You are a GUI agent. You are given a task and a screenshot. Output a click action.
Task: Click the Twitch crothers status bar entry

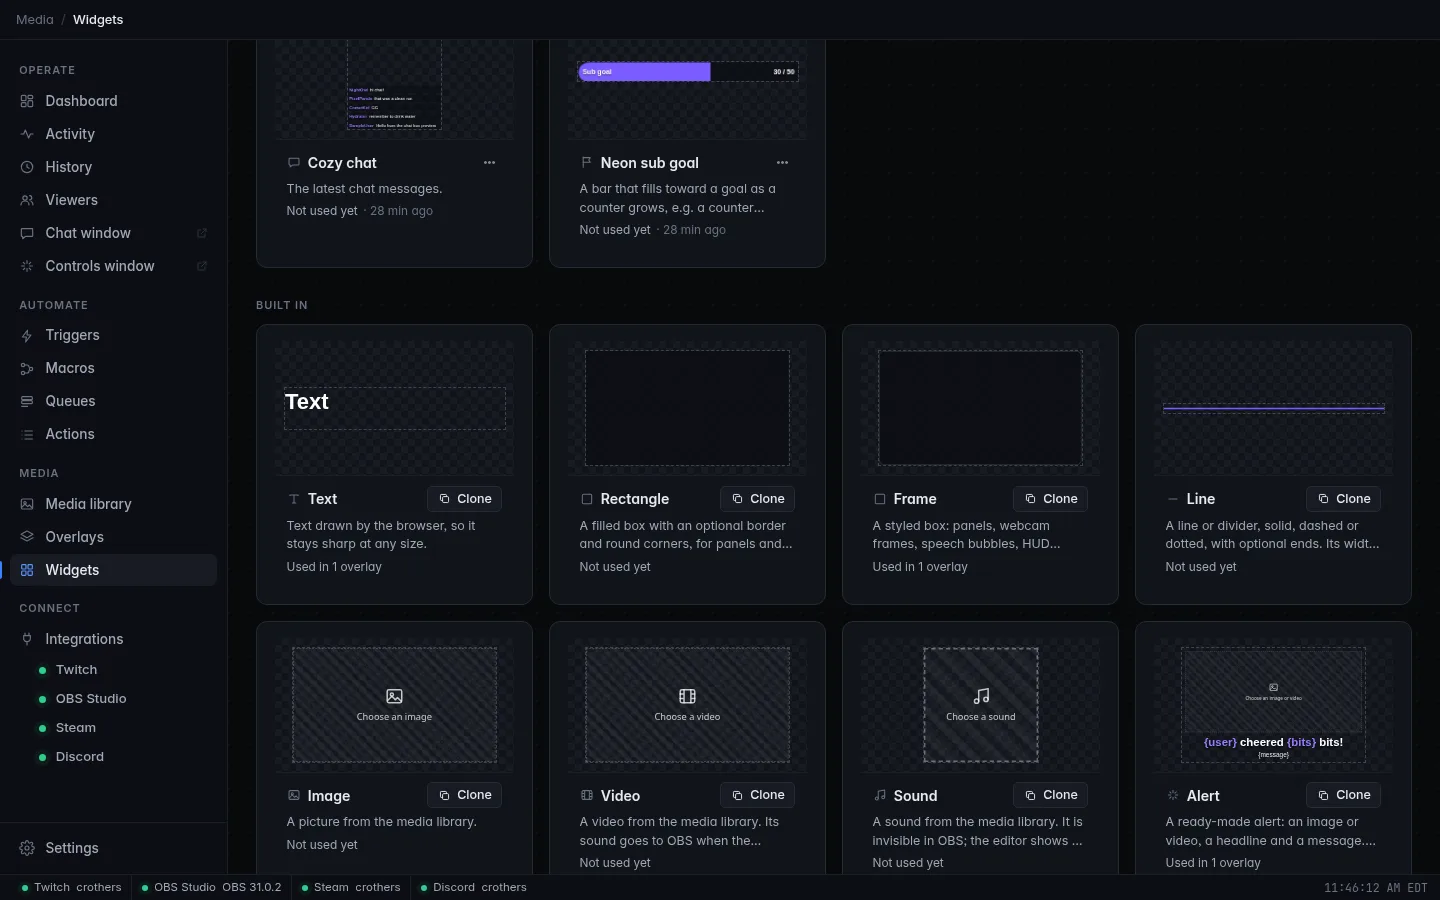tap(71, 887)
